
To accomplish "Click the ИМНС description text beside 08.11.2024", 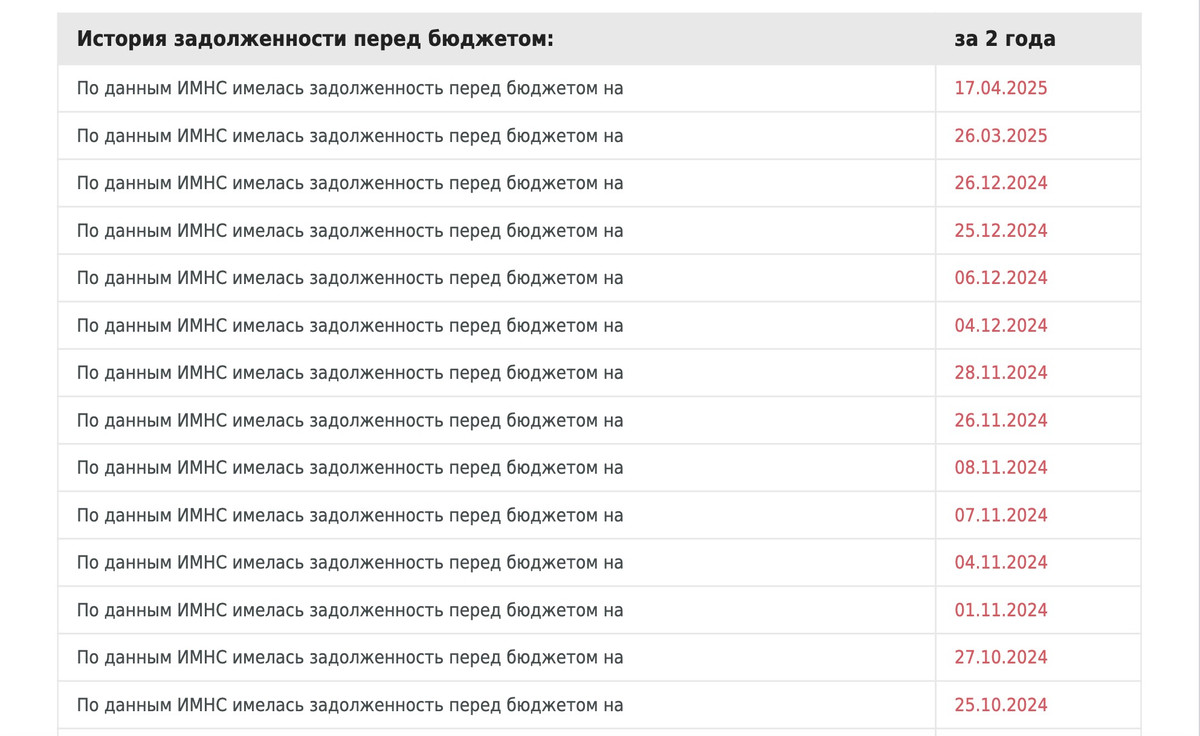I will click(x=349, y=468).
